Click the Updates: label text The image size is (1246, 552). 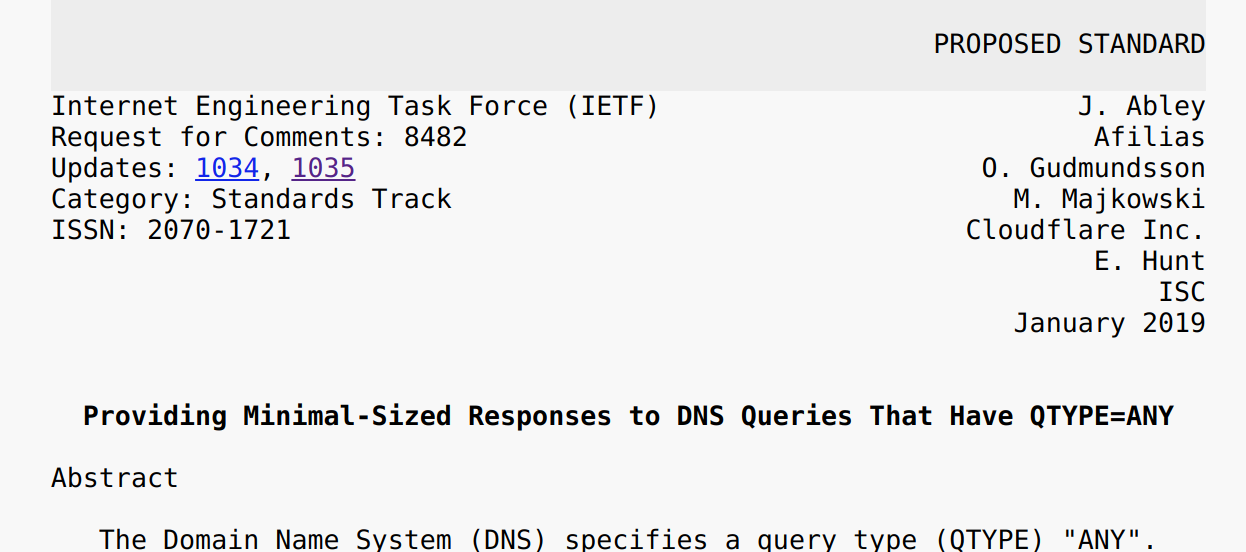[115, 168]
